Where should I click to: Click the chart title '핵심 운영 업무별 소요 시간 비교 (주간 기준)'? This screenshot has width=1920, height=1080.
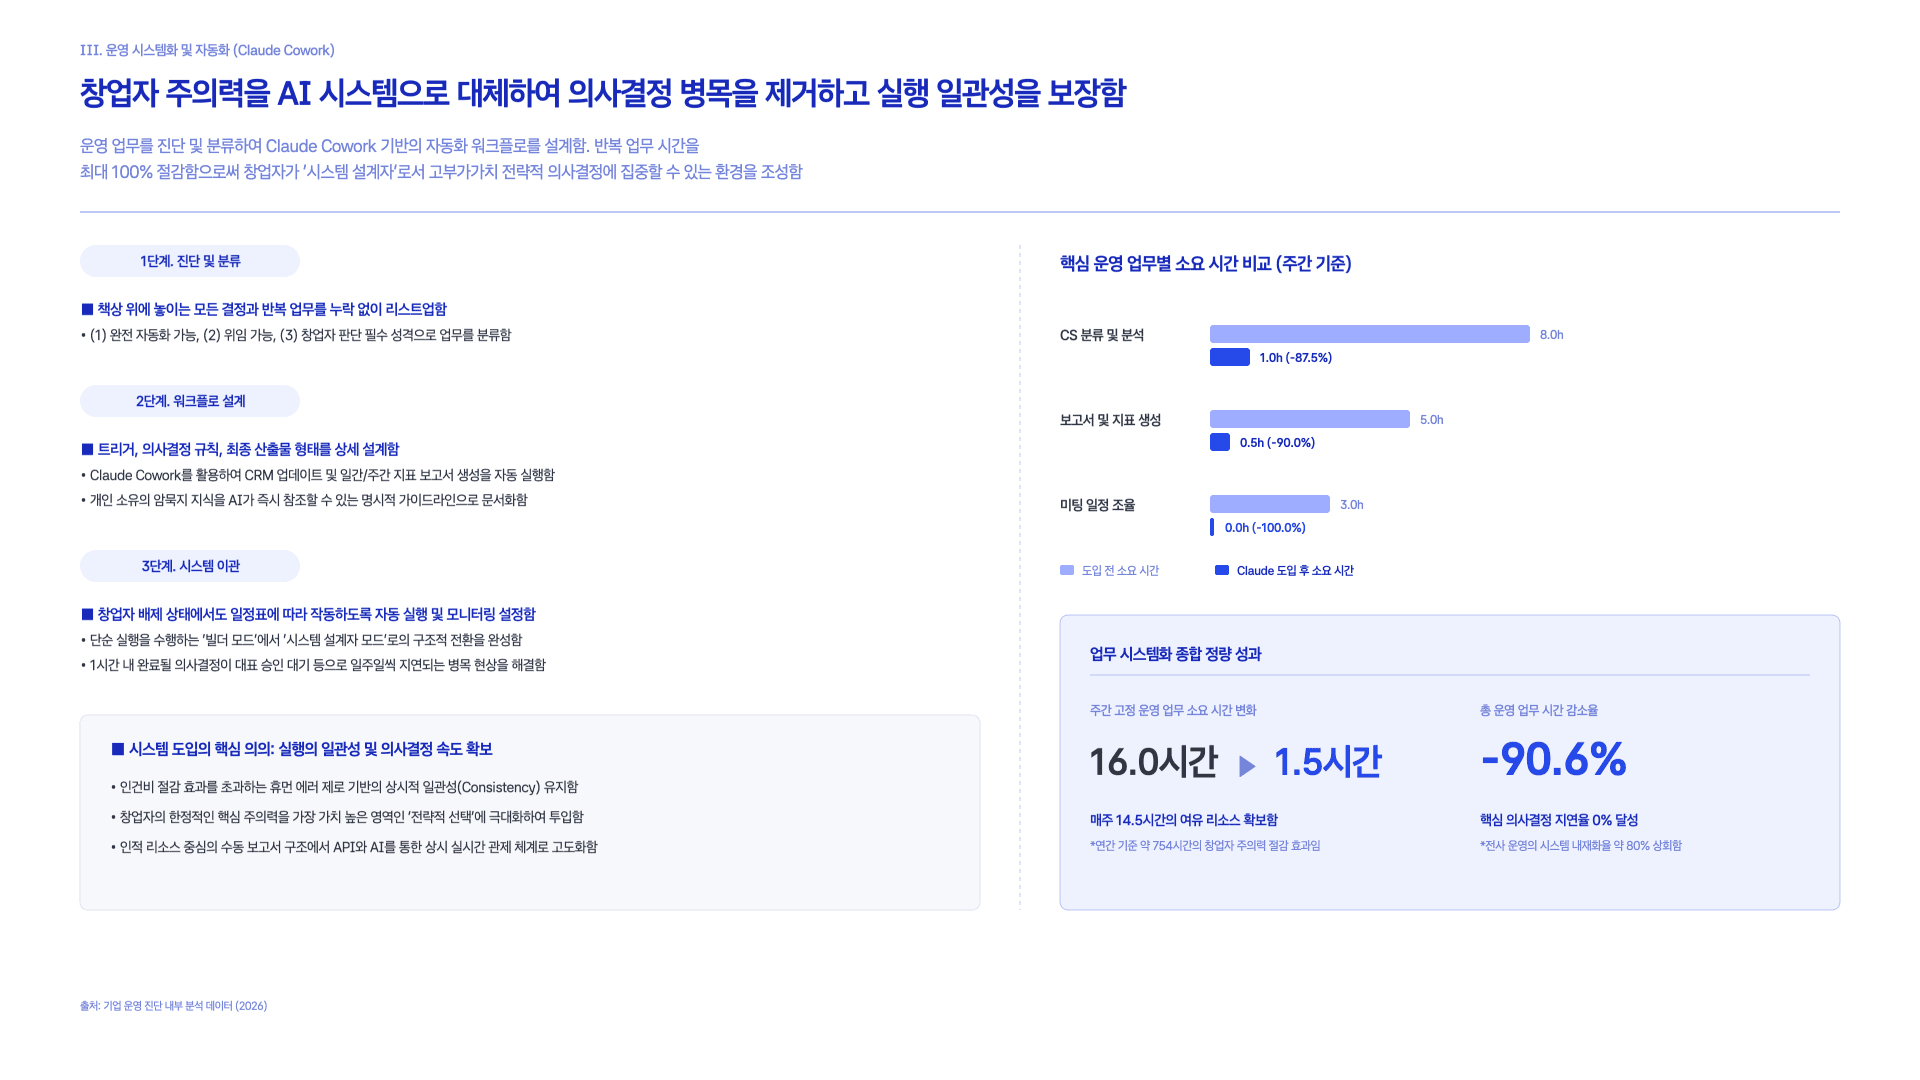click(1205, 264)
